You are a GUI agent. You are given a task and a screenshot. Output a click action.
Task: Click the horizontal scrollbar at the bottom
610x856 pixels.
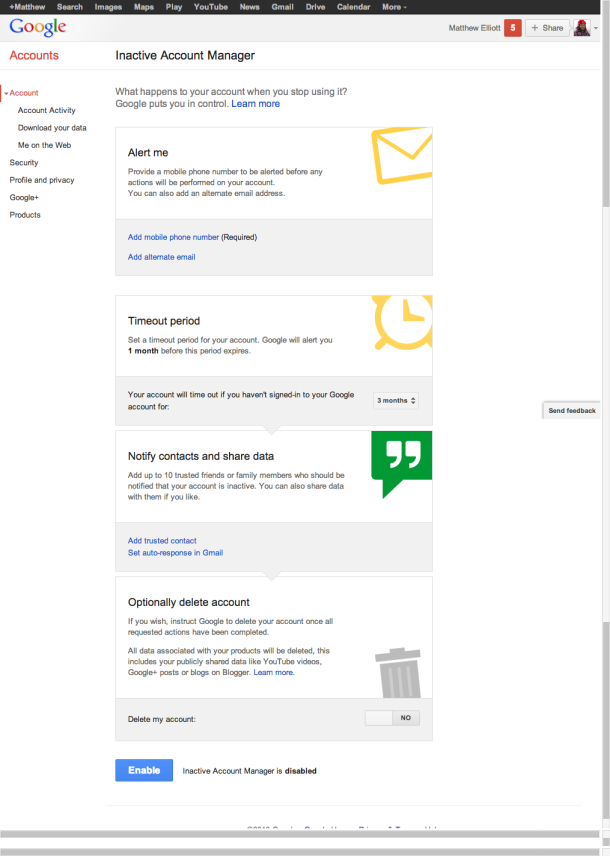(299, 834)
